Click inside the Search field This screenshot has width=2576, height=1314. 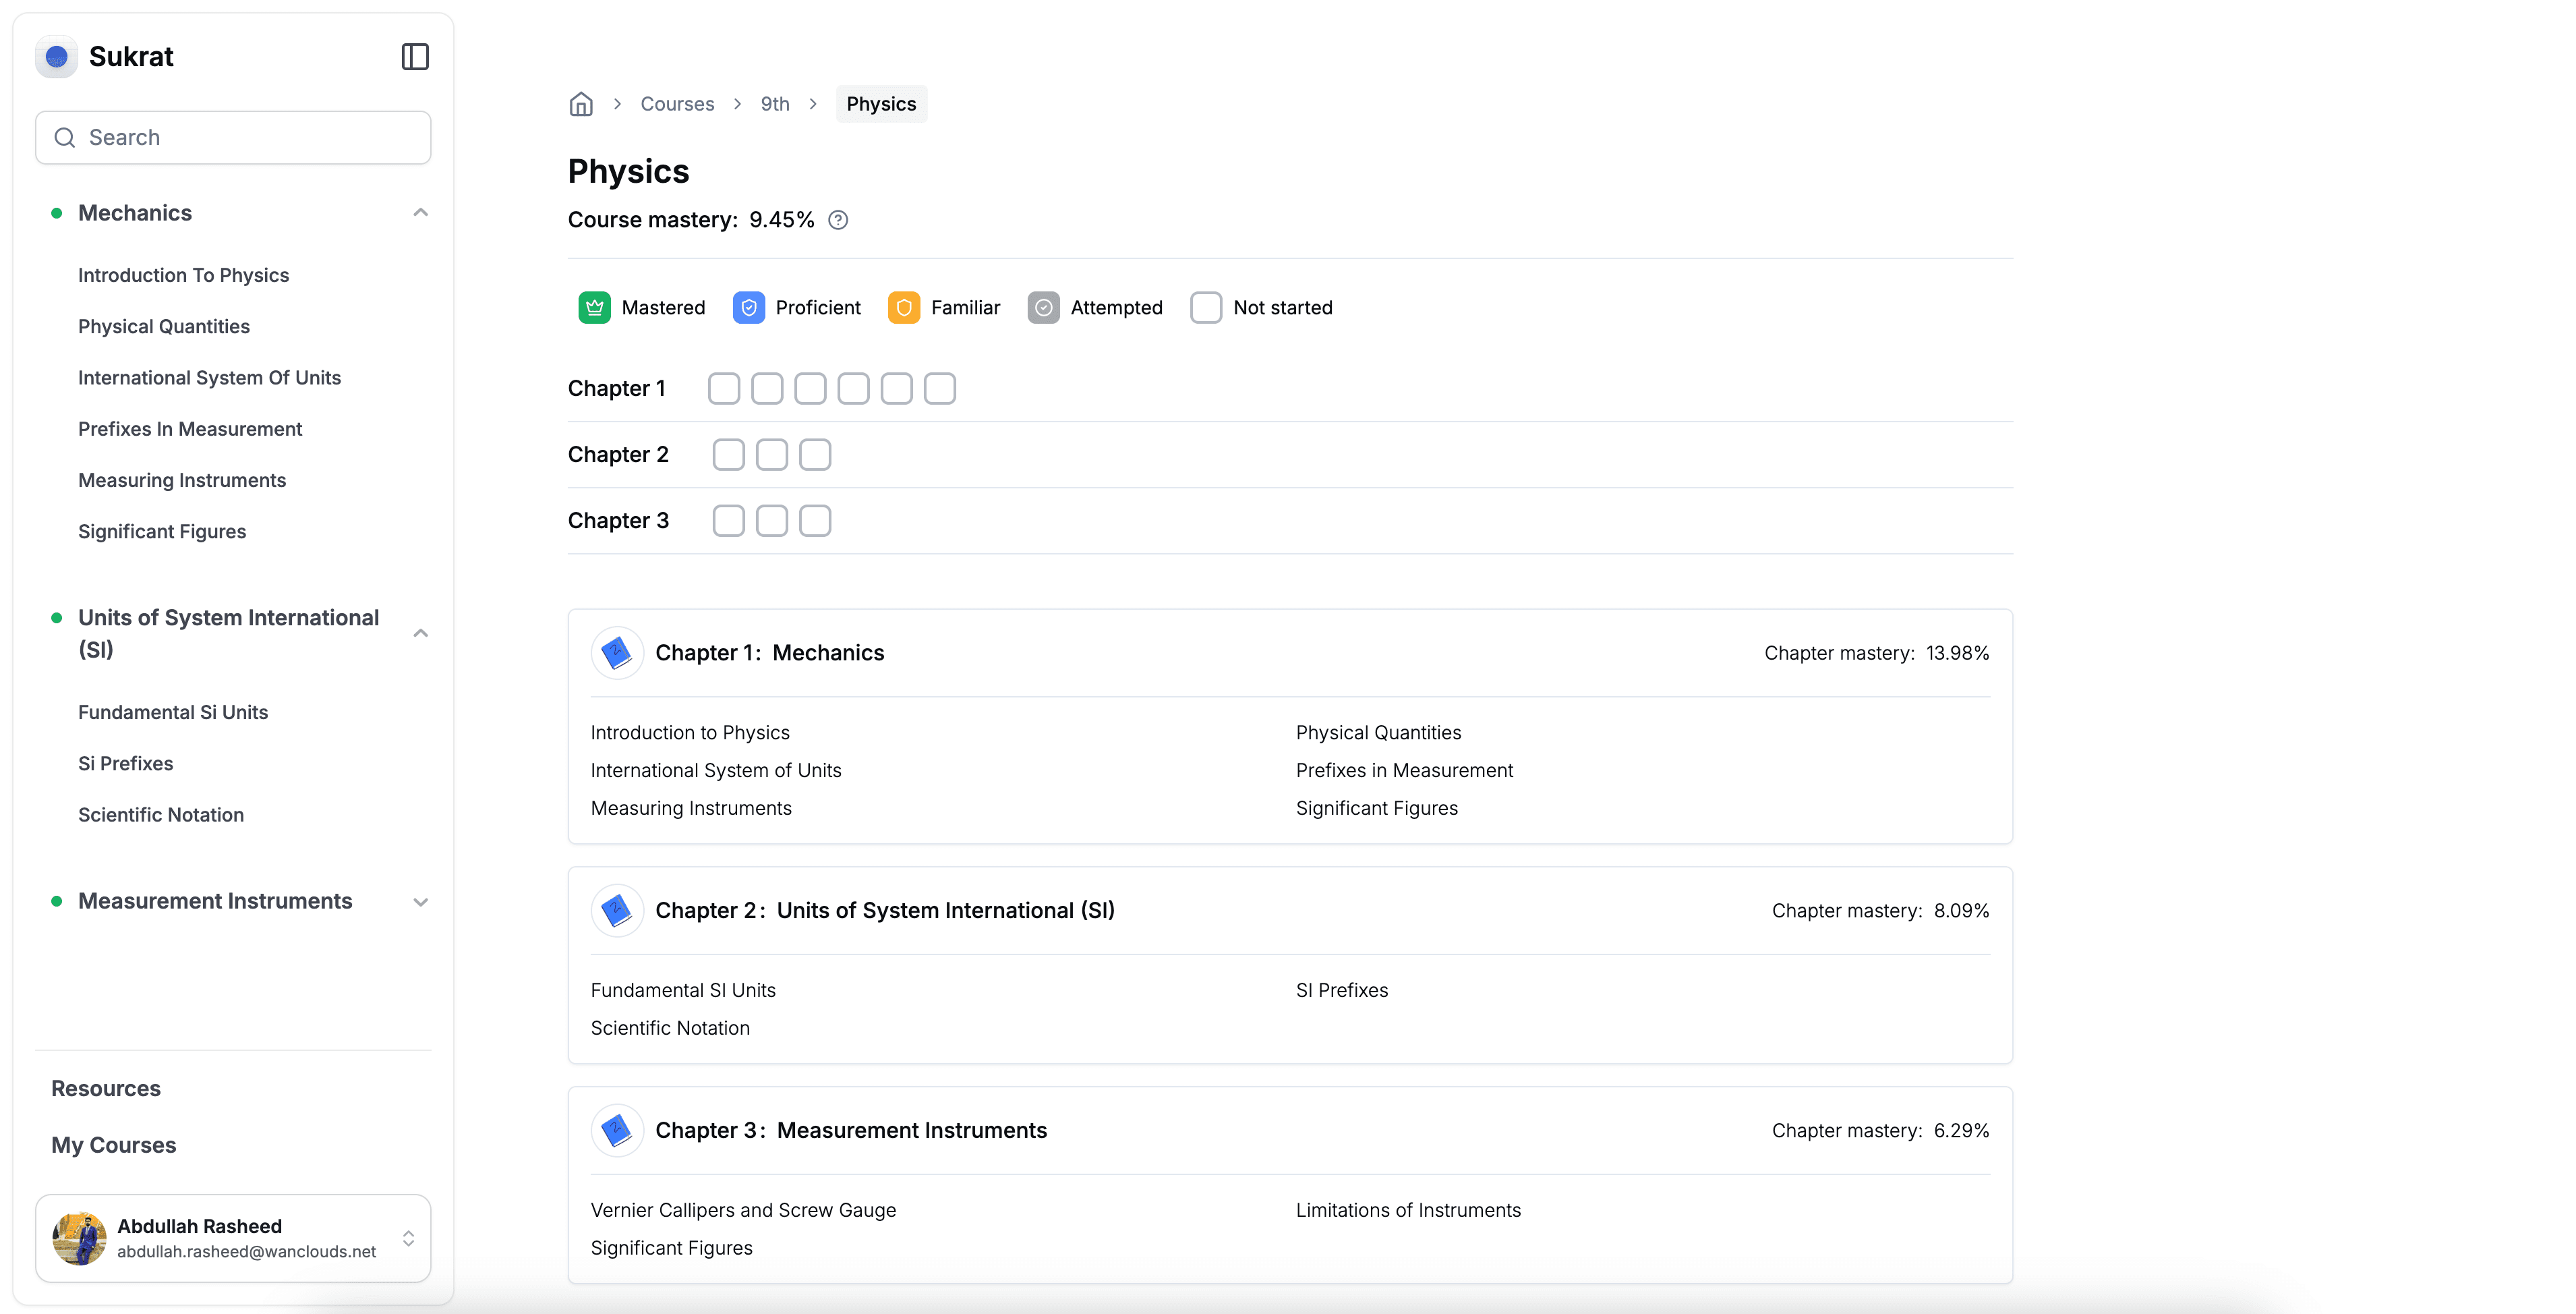(x=233, y=137)
